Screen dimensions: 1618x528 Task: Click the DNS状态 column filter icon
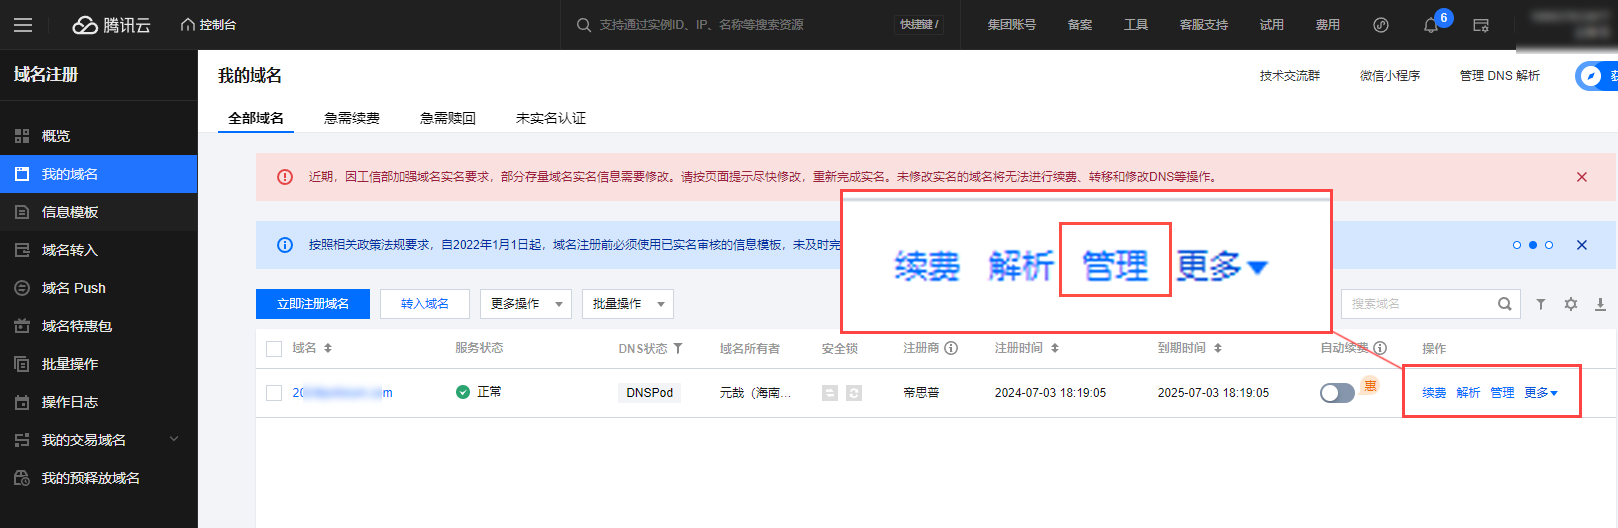coord(678,348)
